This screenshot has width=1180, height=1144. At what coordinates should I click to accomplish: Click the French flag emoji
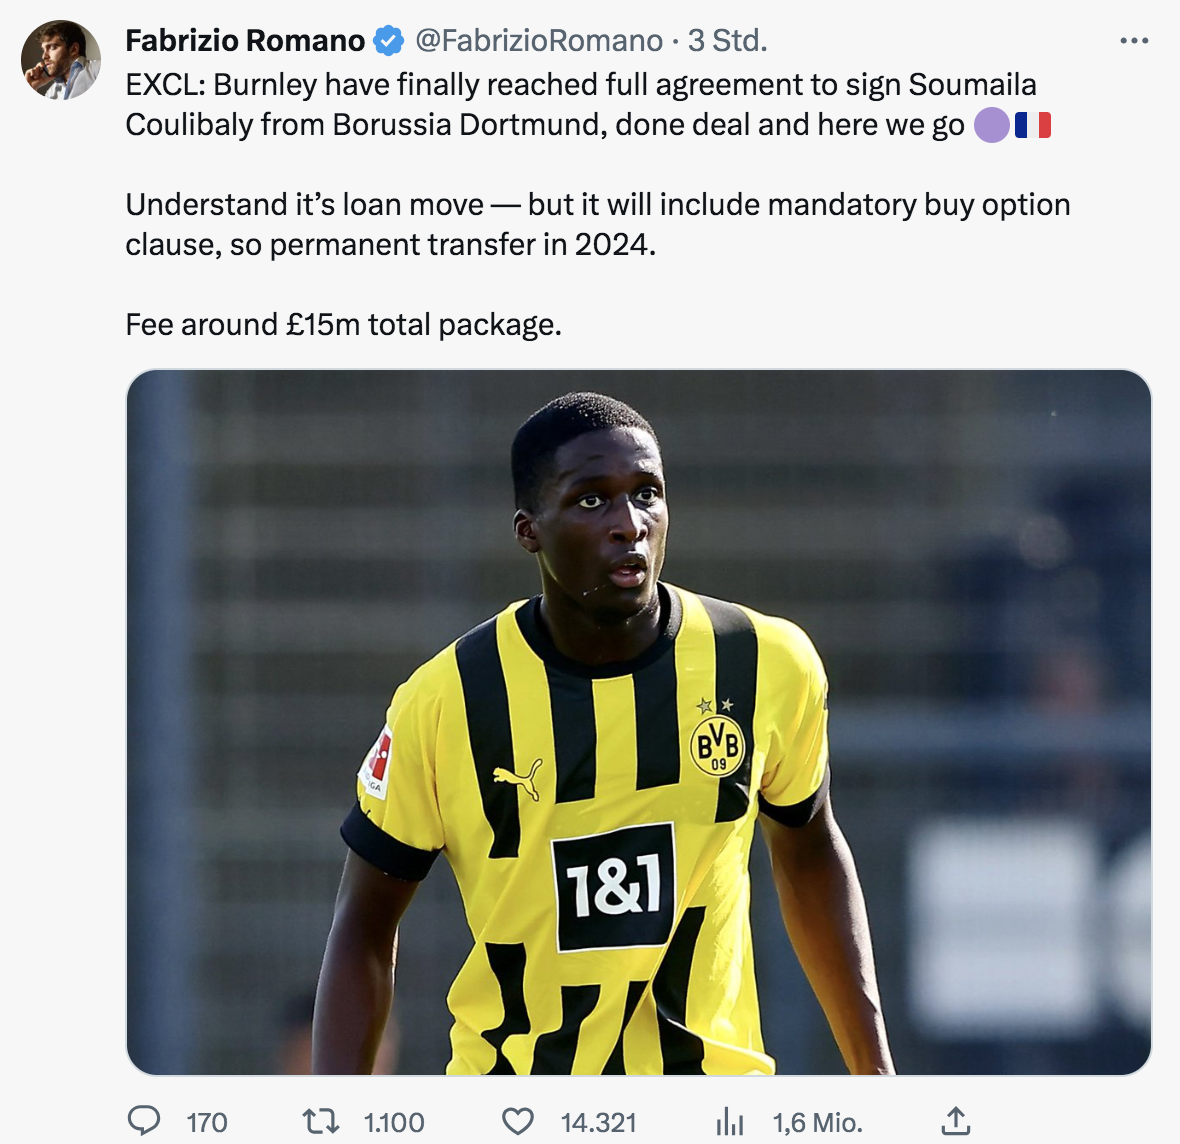pyautogui.click(x=1032, y=125)
